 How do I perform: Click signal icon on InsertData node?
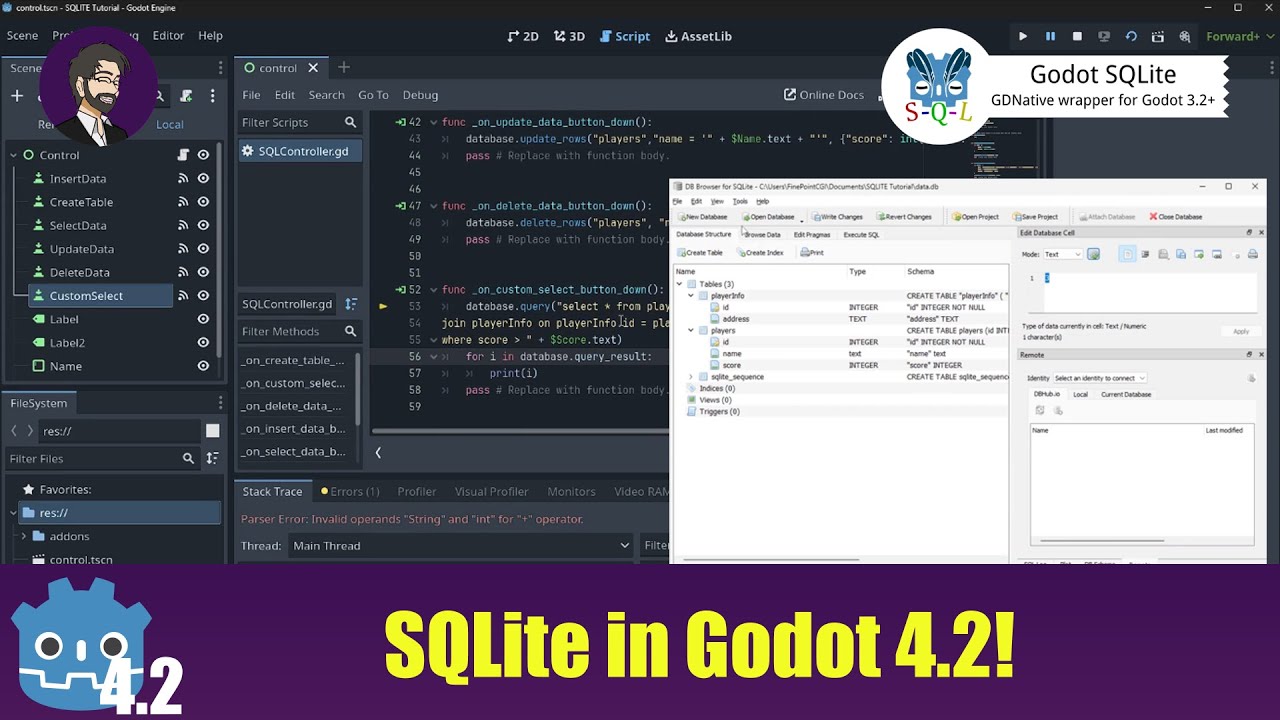coord(183,179)
